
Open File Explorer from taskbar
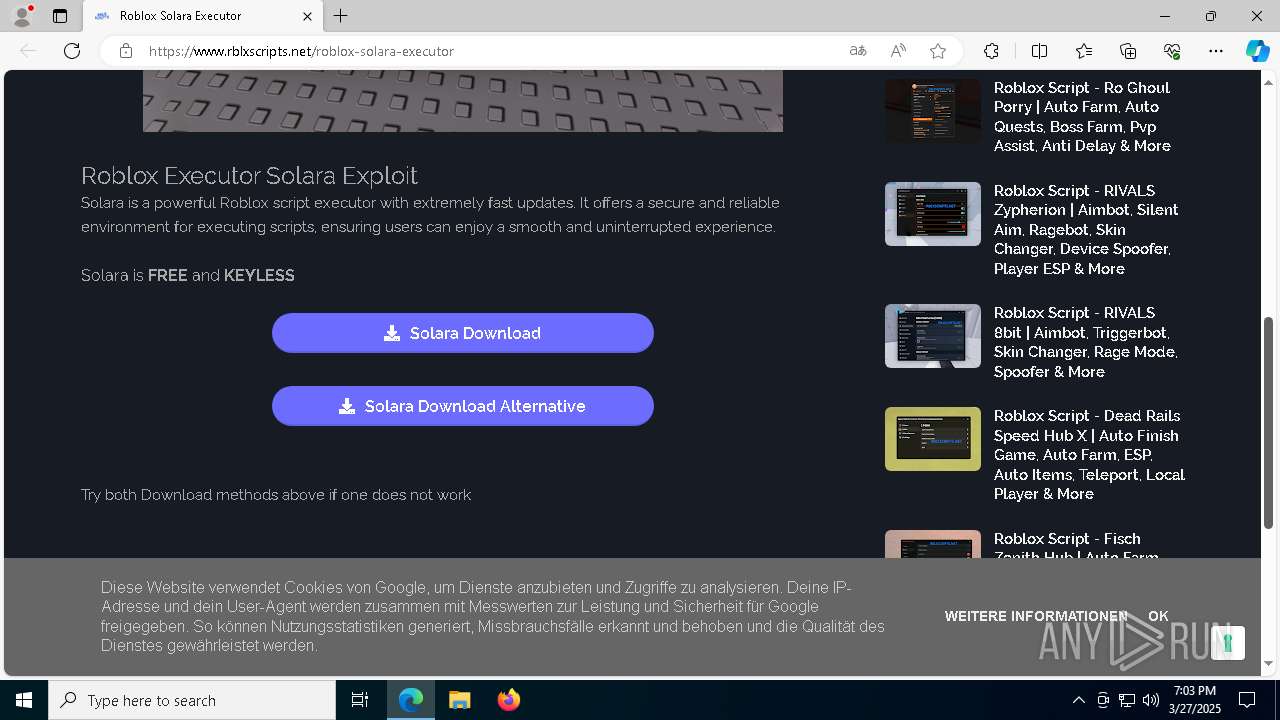(459, 700)
